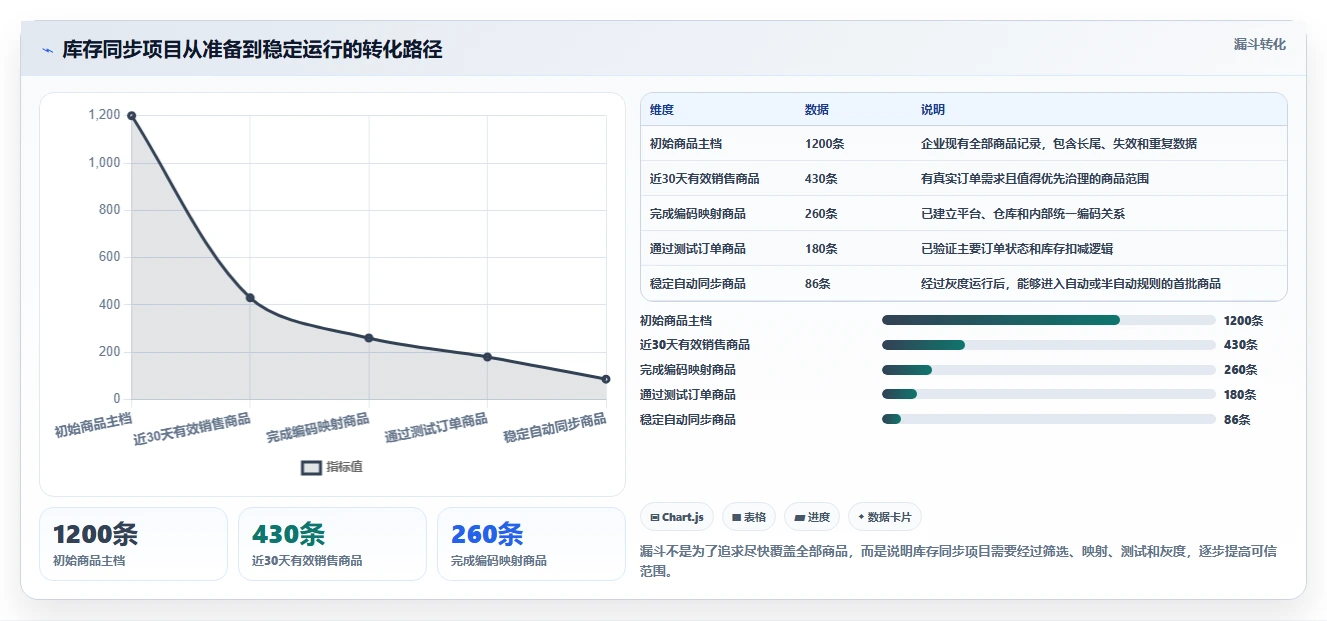This screenshot has height=621, width=1327.
Task: Click the 430条 近30天有效销售商品 data card
Action: coord(332,544)
